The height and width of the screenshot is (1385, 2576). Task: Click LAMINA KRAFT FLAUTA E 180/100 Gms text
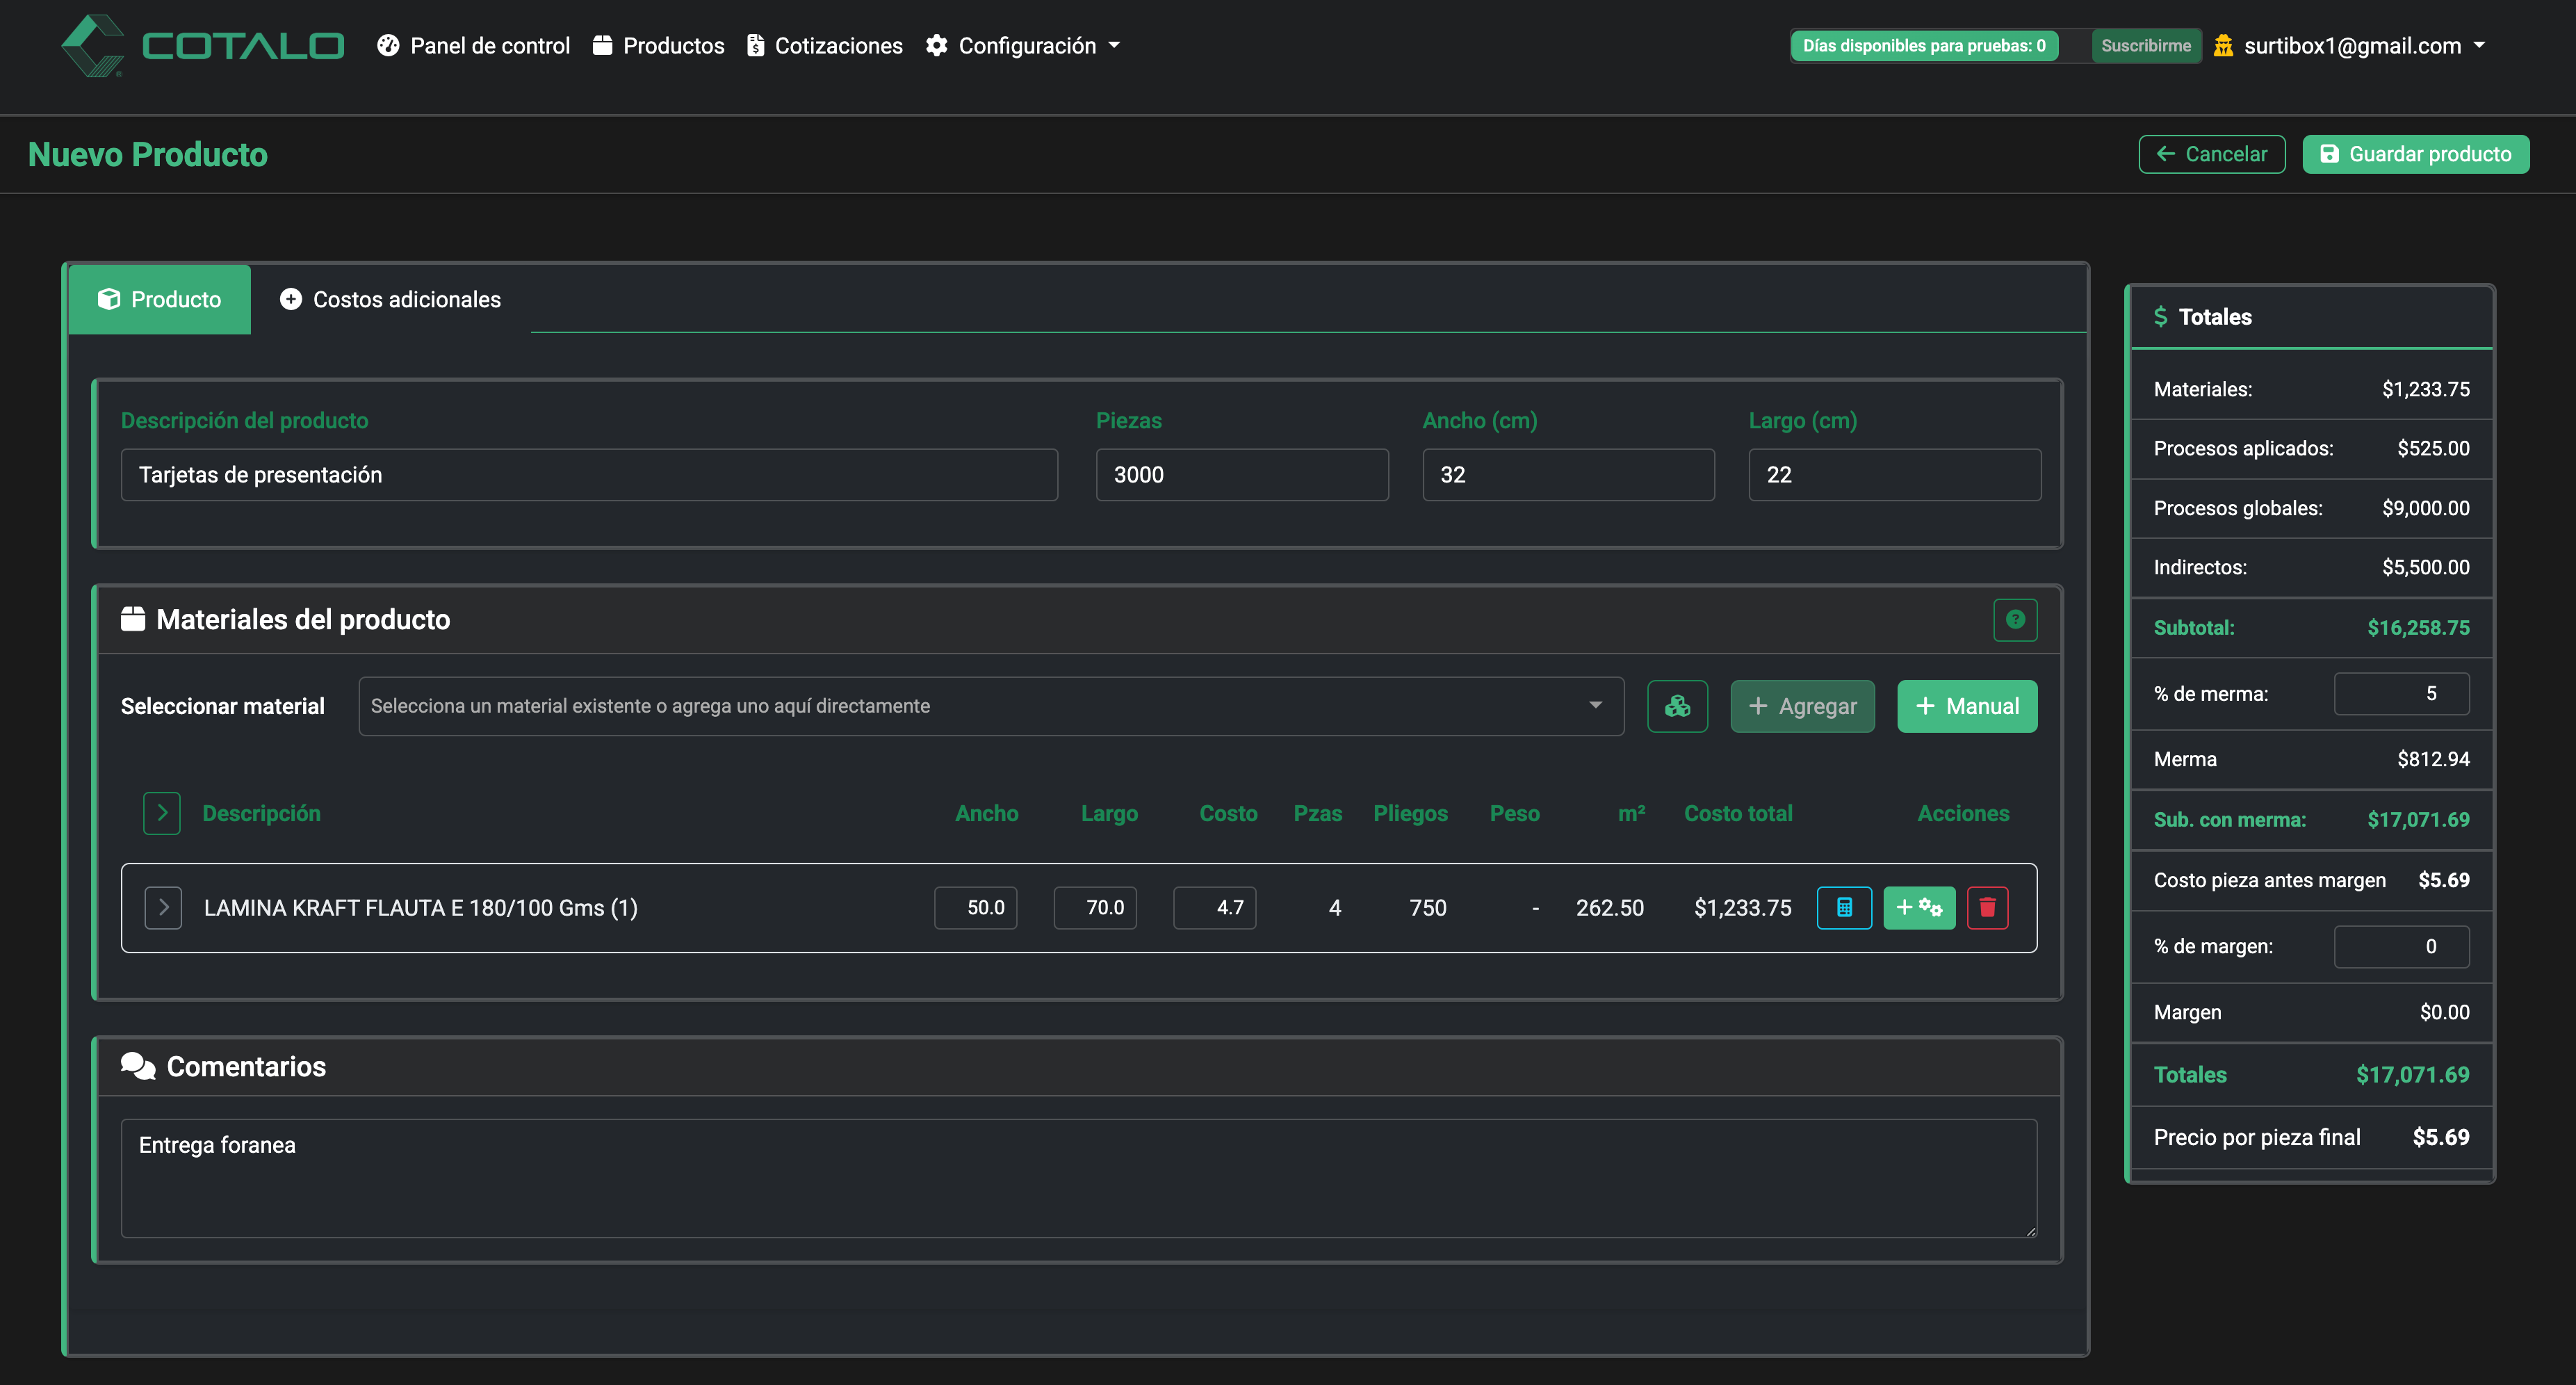point(420,908)
